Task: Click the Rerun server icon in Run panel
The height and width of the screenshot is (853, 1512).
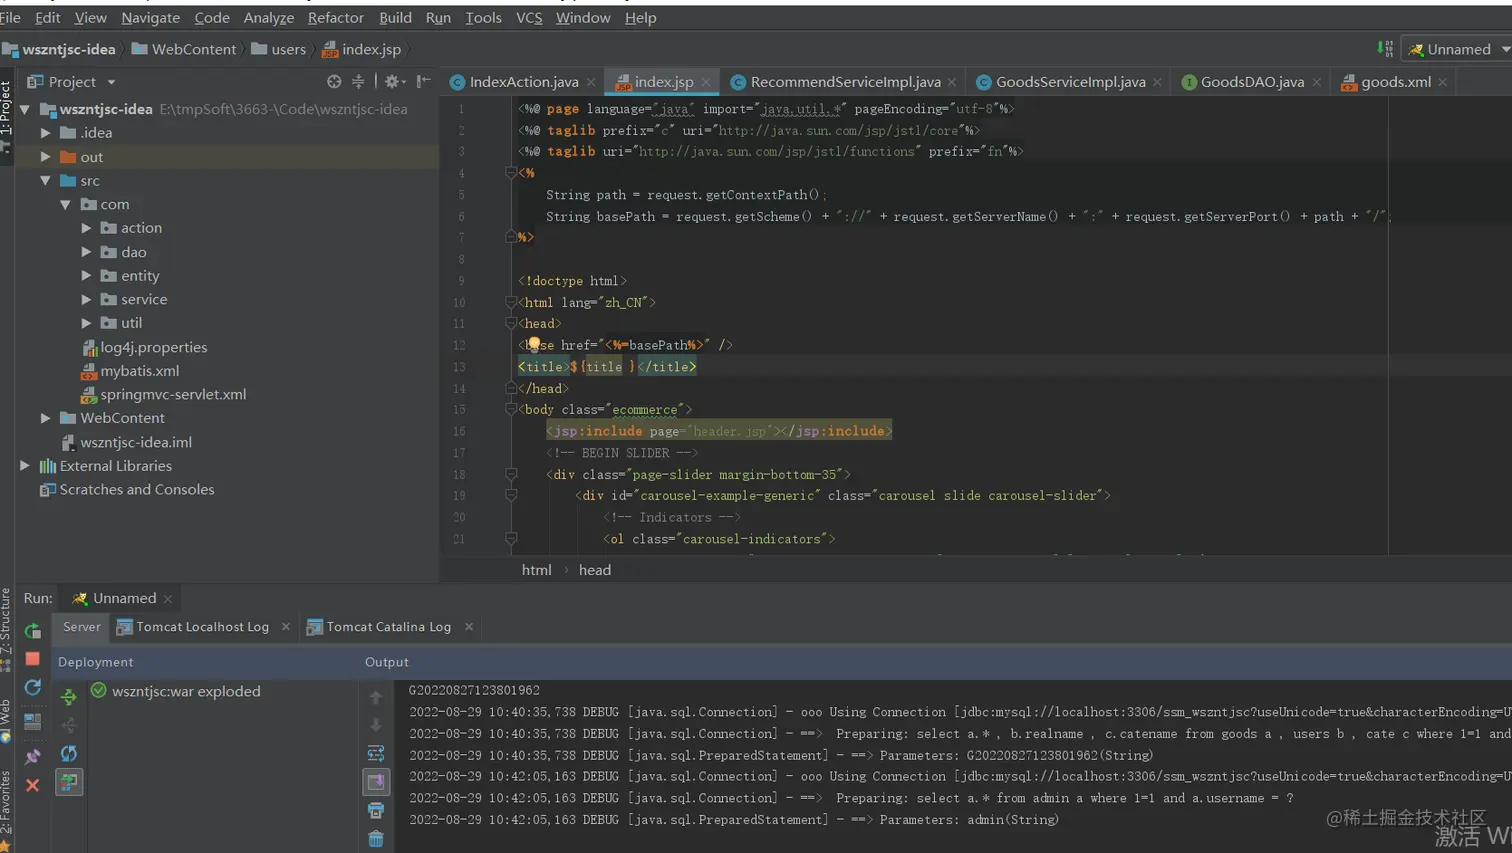Action: click(x=32, y=631)
